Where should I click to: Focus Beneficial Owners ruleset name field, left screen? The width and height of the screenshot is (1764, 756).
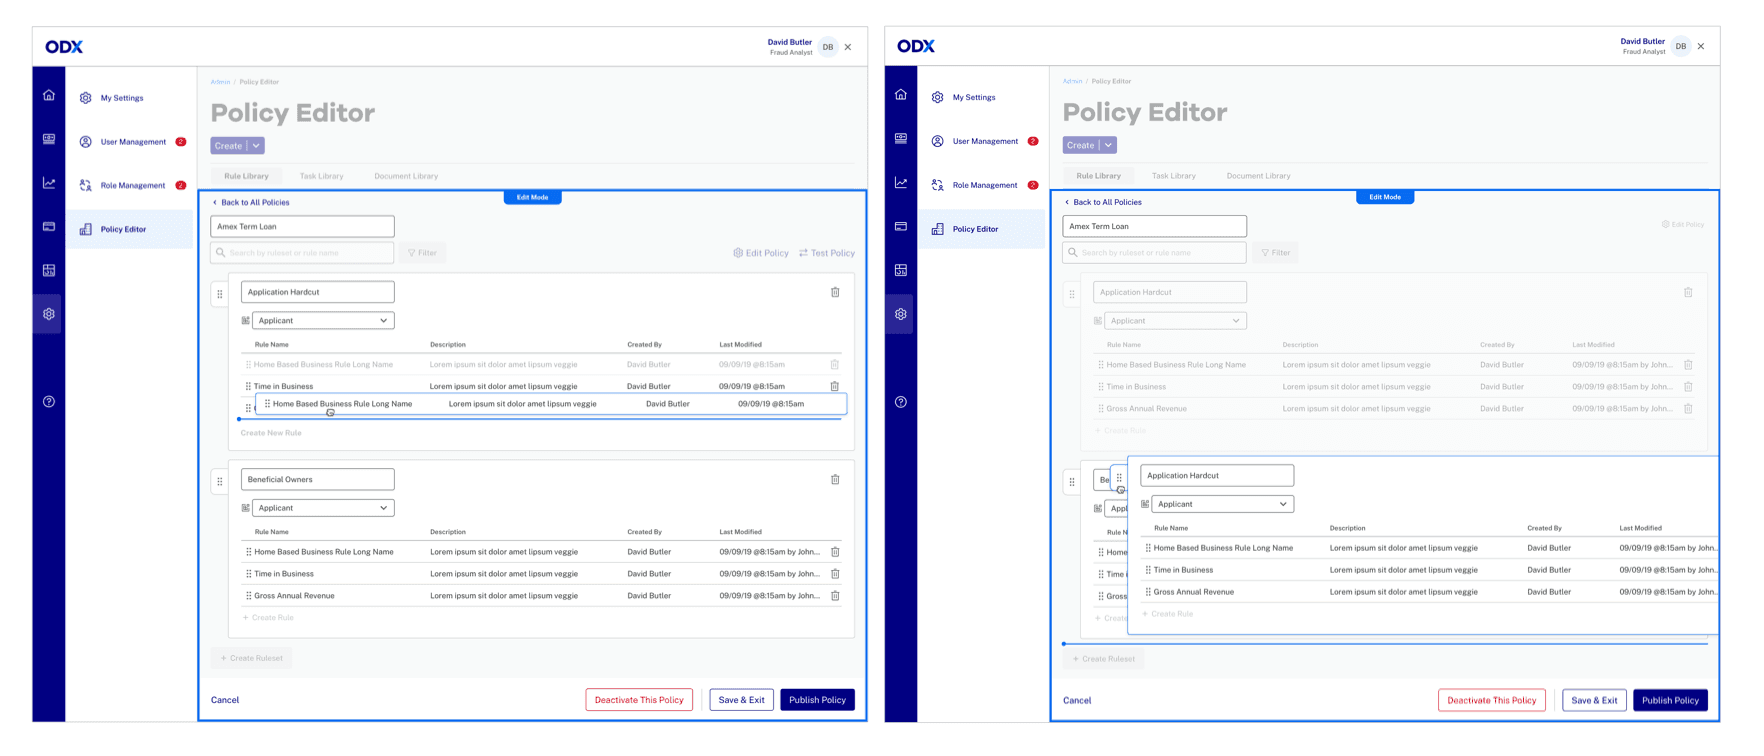pos(317,479)
